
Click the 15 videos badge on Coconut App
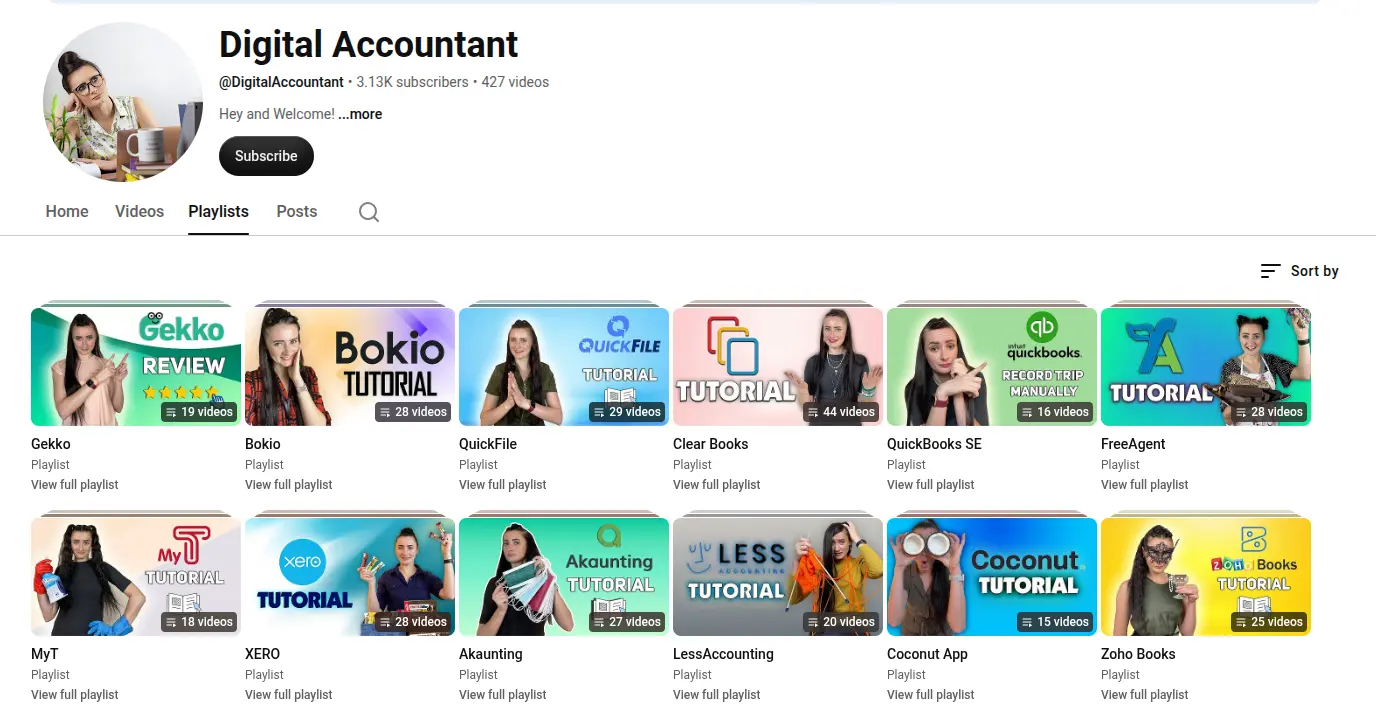pyautogui.click(x=1055, y=622)
